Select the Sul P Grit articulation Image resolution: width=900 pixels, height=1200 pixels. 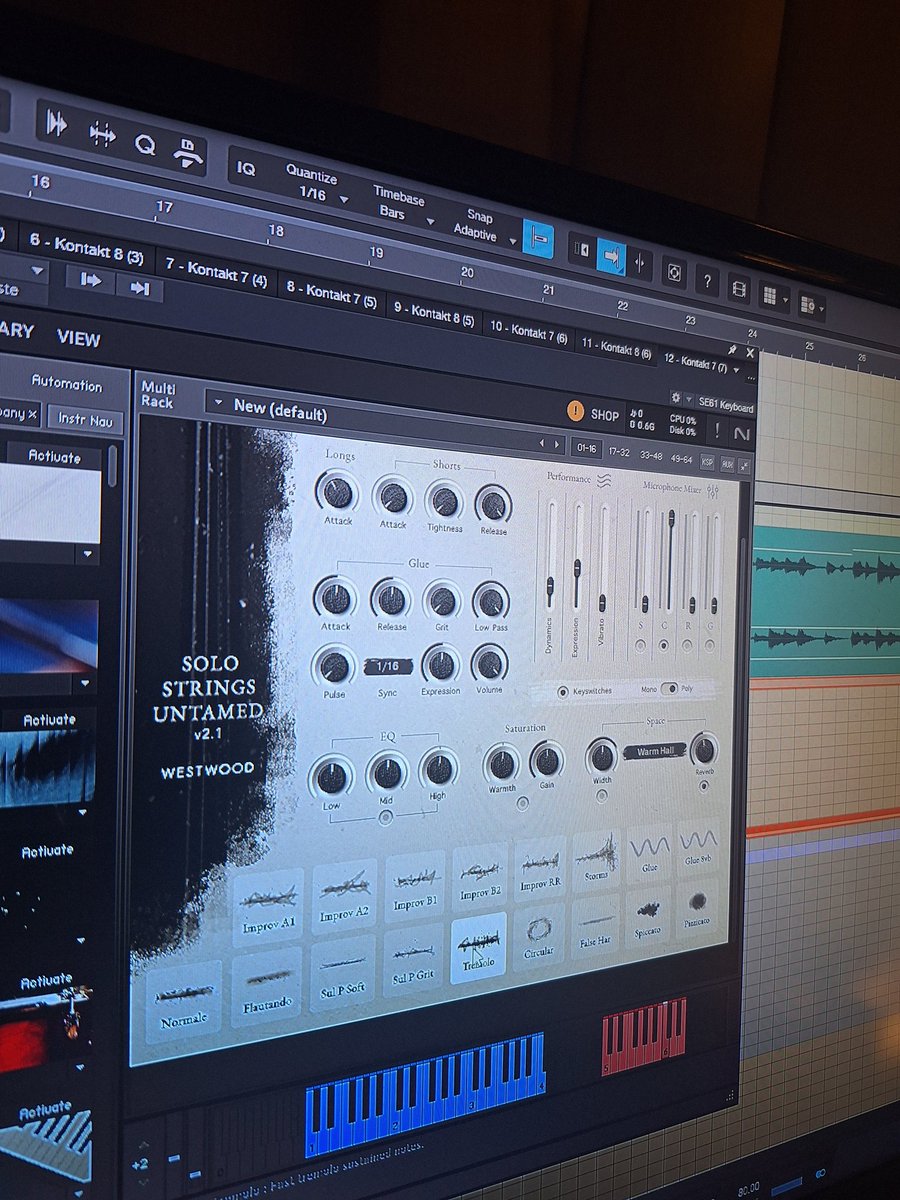(413, 959)
